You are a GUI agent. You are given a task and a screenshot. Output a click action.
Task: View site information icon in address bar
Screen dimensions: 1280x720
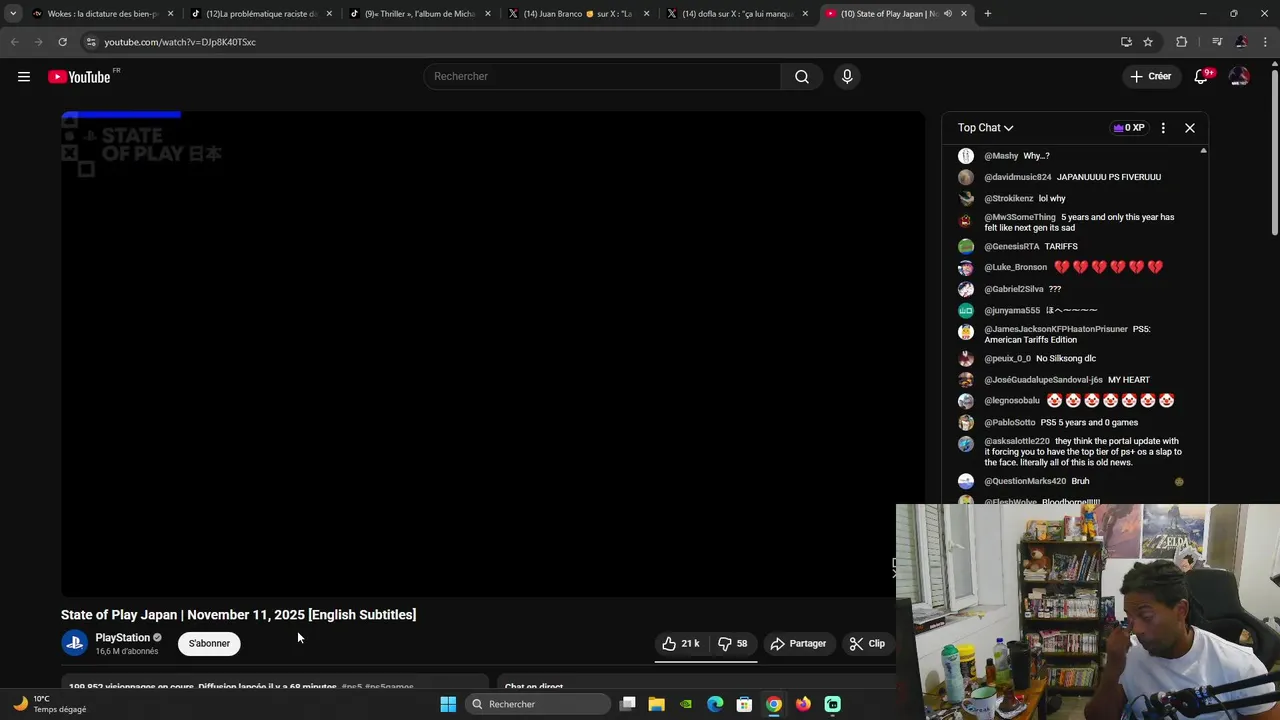91,42
